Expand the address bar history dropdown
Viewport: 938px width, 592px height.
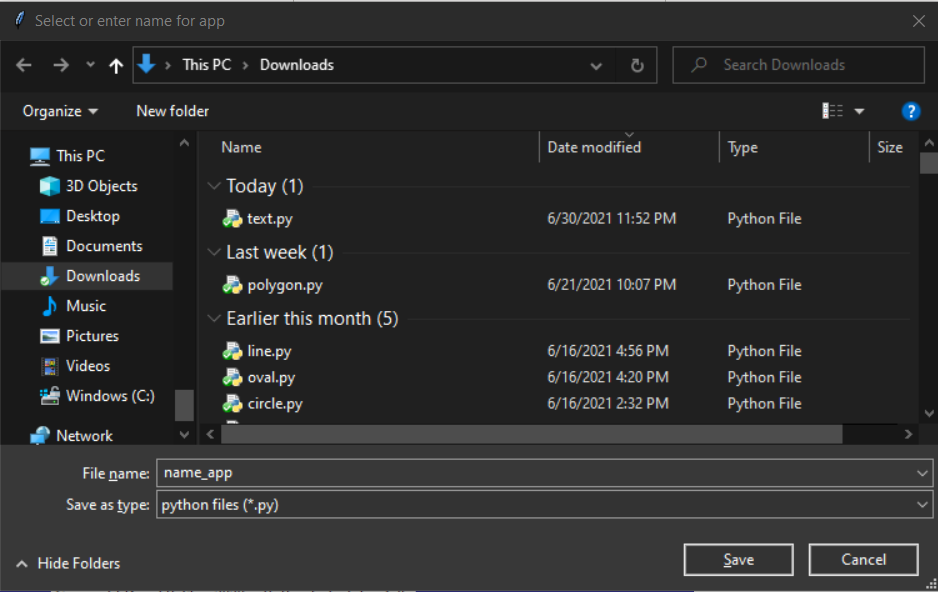point(596,65)
